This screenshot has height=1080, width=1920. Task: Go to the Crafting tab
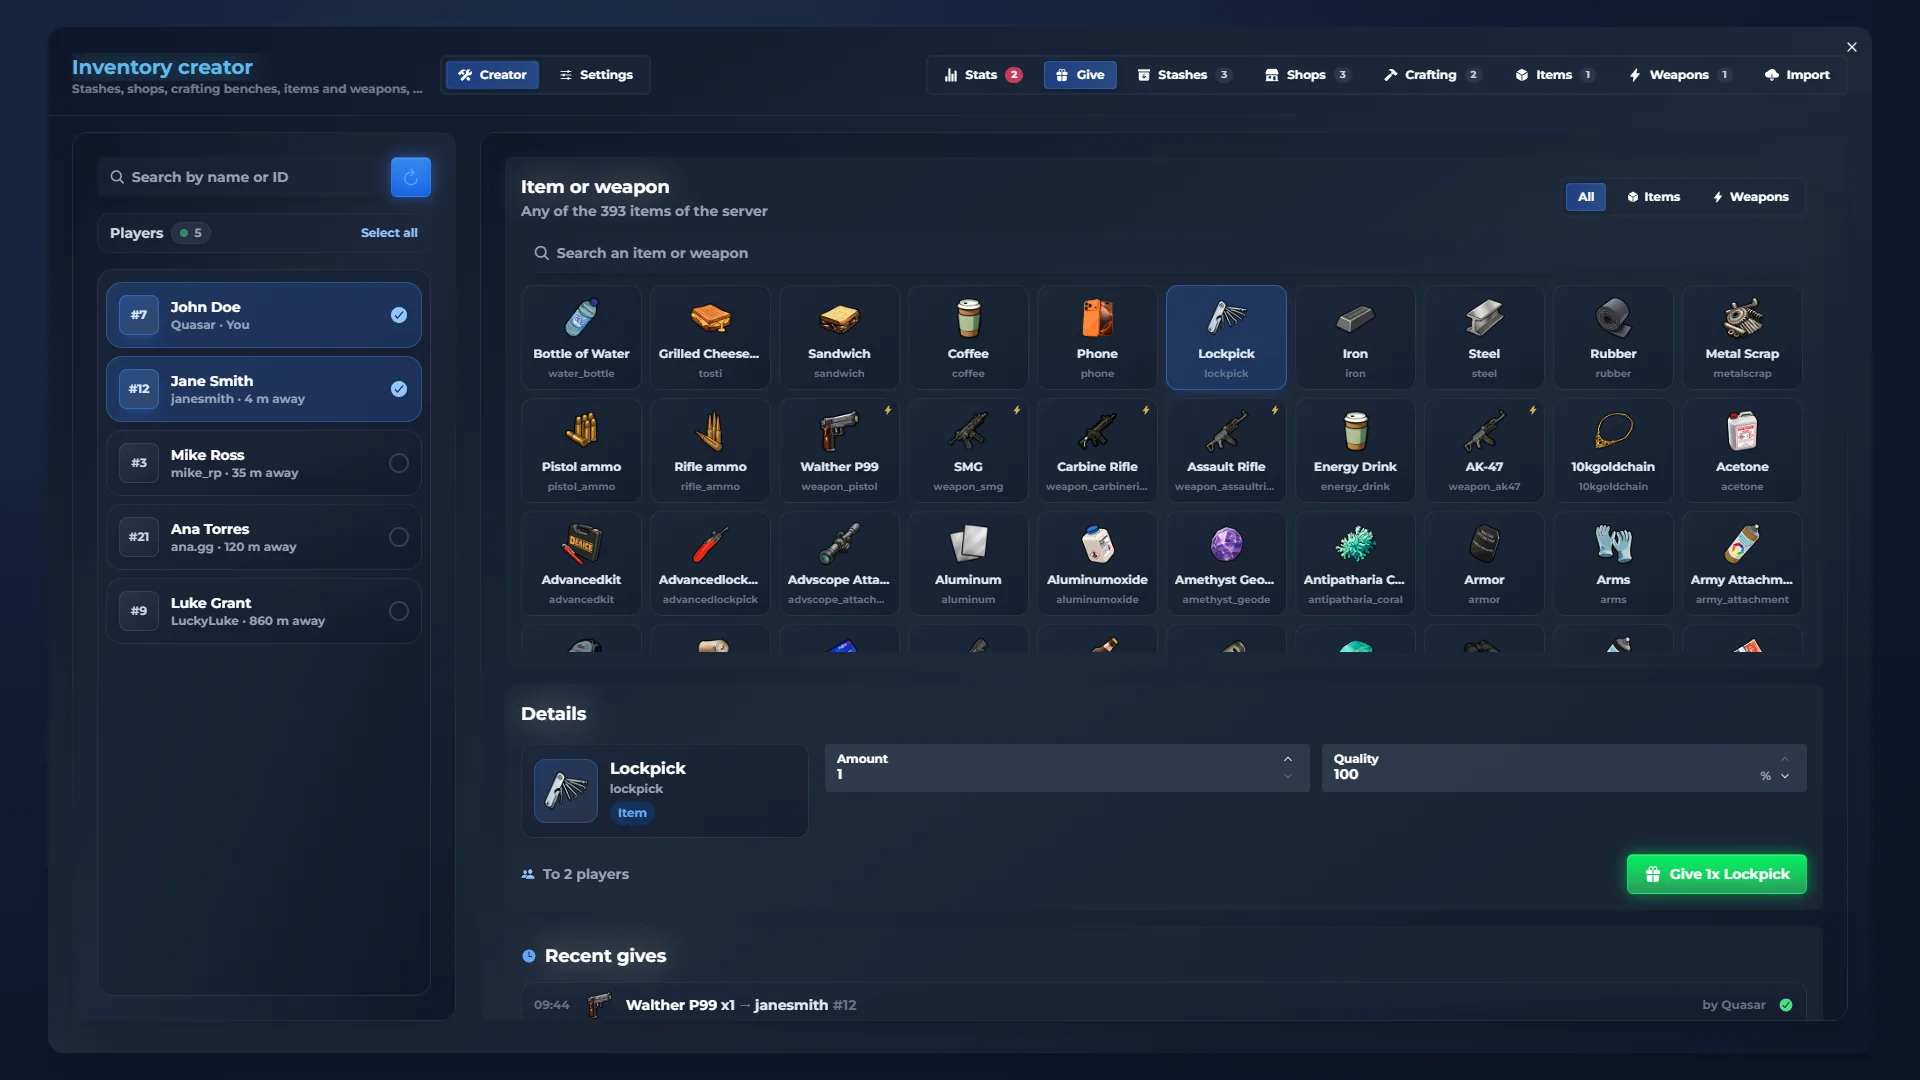(x=1431, y=75)
